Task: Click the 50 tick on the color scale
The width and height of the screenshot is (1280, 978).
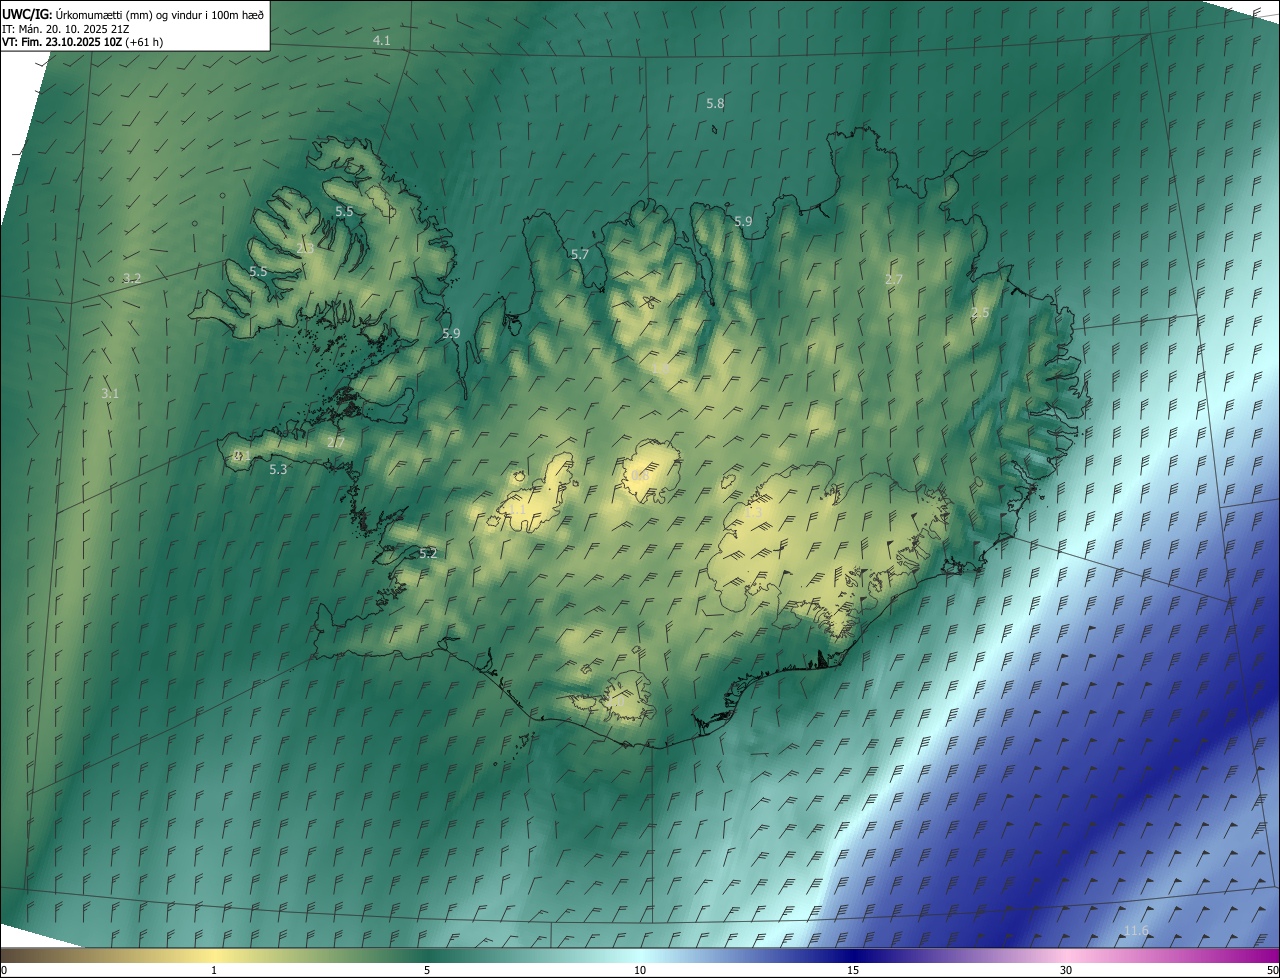Action: [x=1272, y=970]
